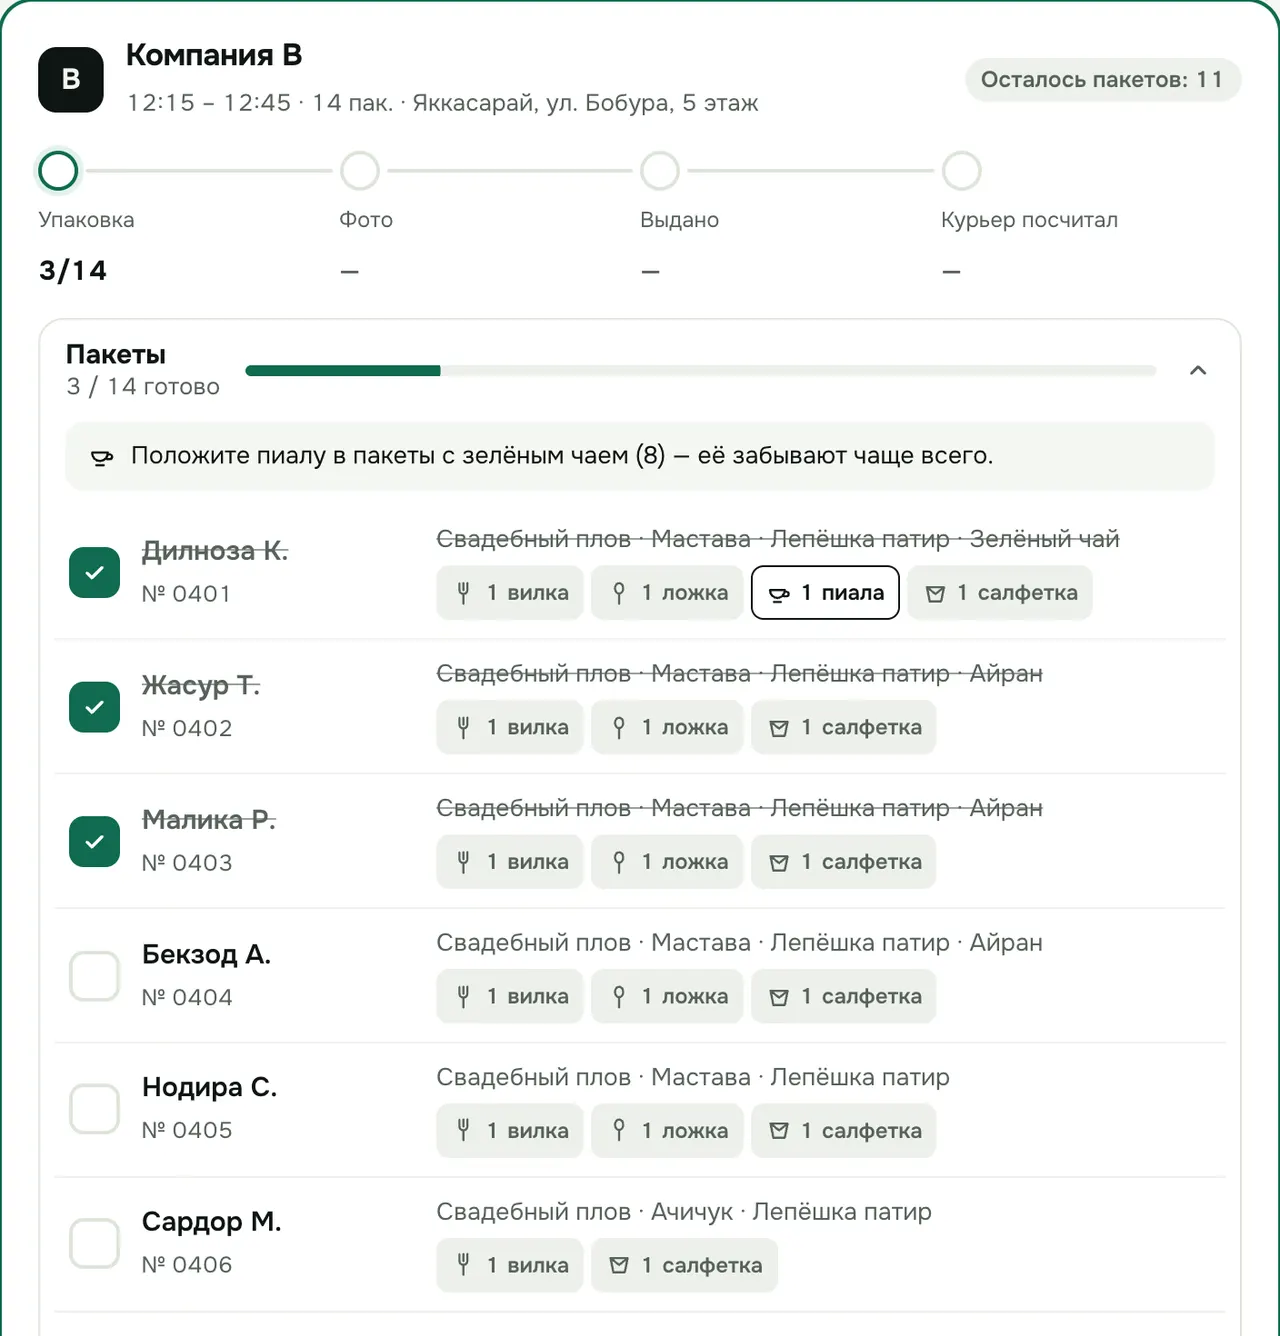Click the Осталось пакетов: 11 badge
The height and width of the screenshot is (1336, 1280).
pyautogui.click(x=1103, y=80)
